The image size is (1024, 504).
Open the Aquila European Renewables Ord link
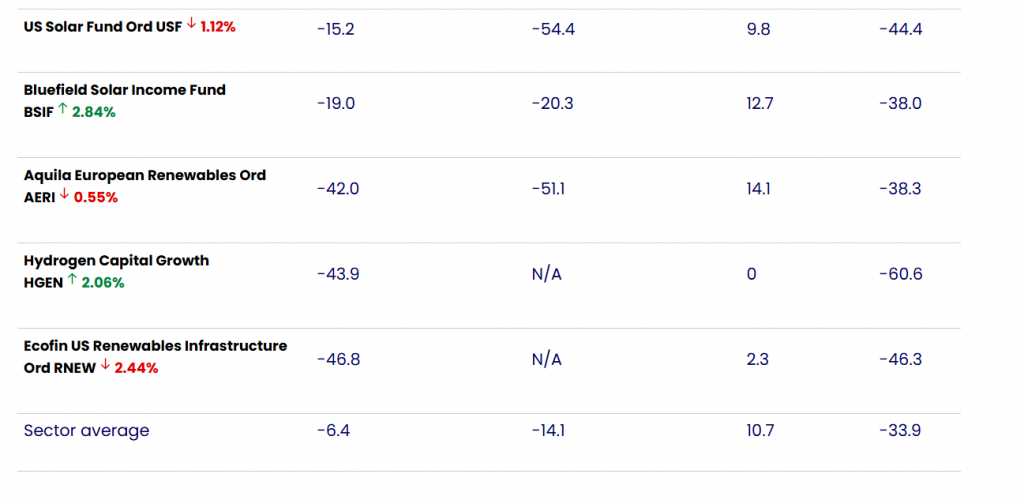pyautogui.click(x=145, y=175)
